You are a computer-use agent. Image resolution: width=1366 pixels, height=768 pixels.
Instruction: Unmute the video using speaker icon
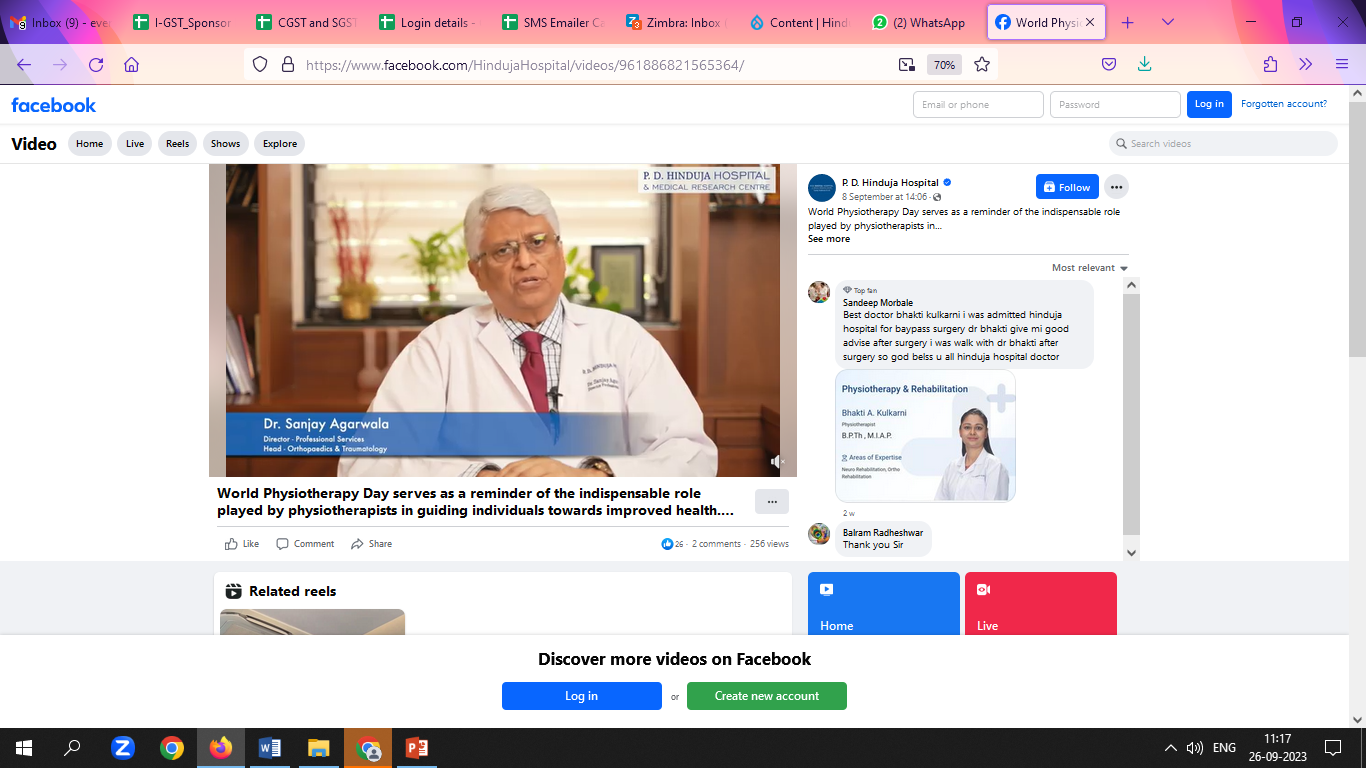[776, 461]
